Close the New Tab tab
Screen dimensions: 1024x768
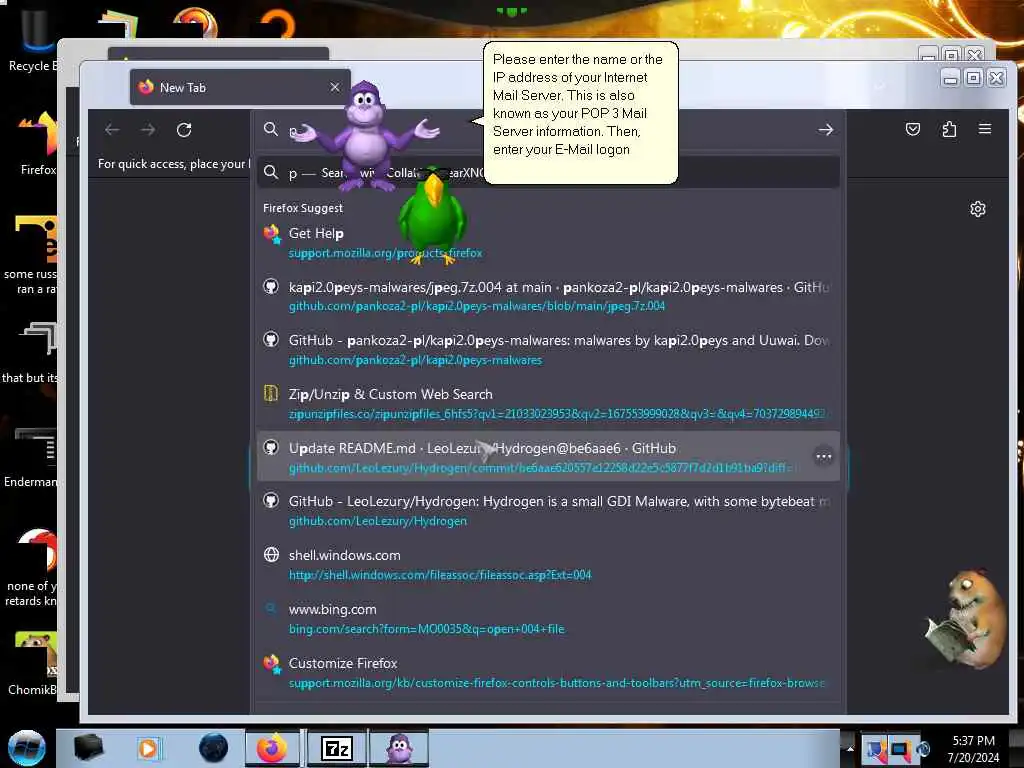coord(335,87)
